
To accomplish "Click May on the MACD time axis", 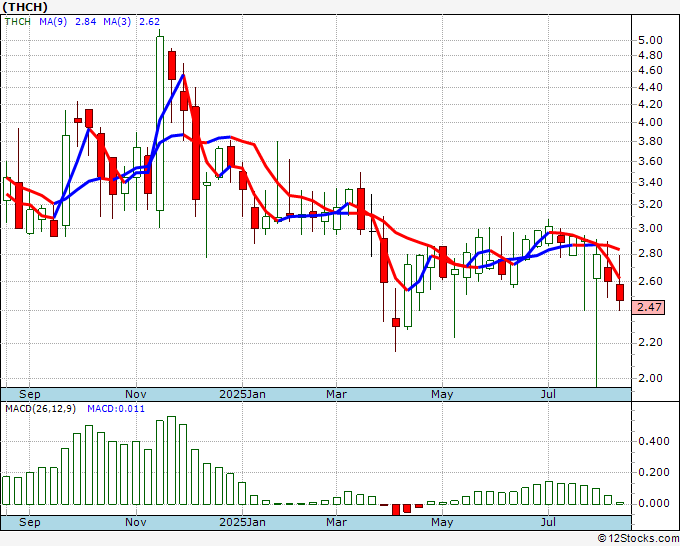I will pyautogui.click(x=442, y=522).
